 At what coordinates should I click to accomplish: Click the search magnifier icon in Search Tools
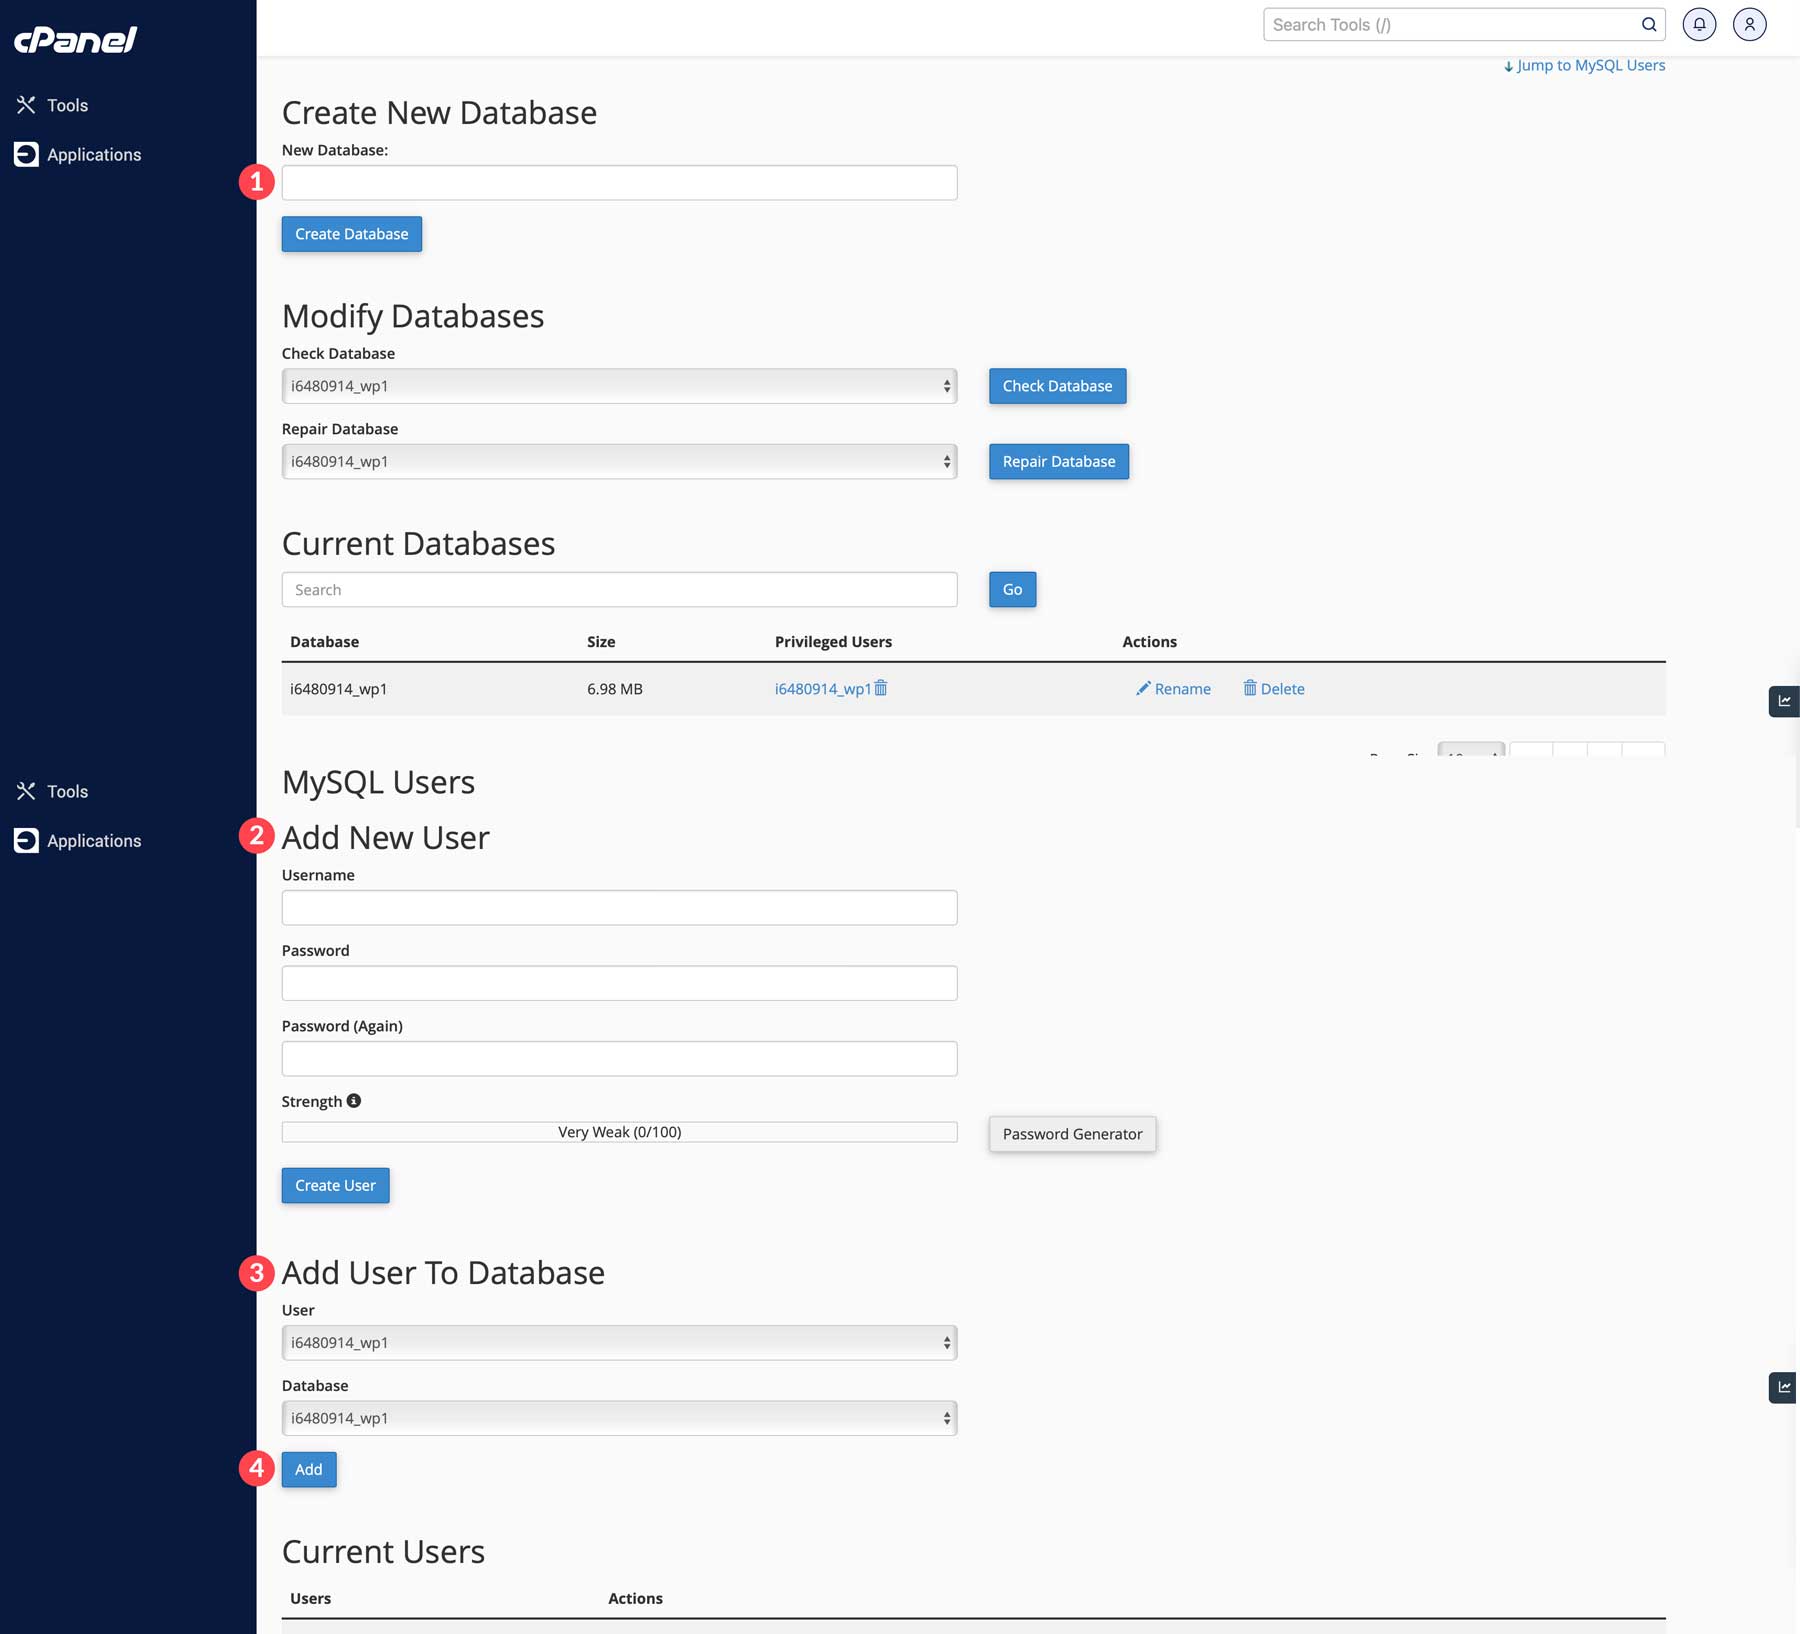click(1647, 24)
